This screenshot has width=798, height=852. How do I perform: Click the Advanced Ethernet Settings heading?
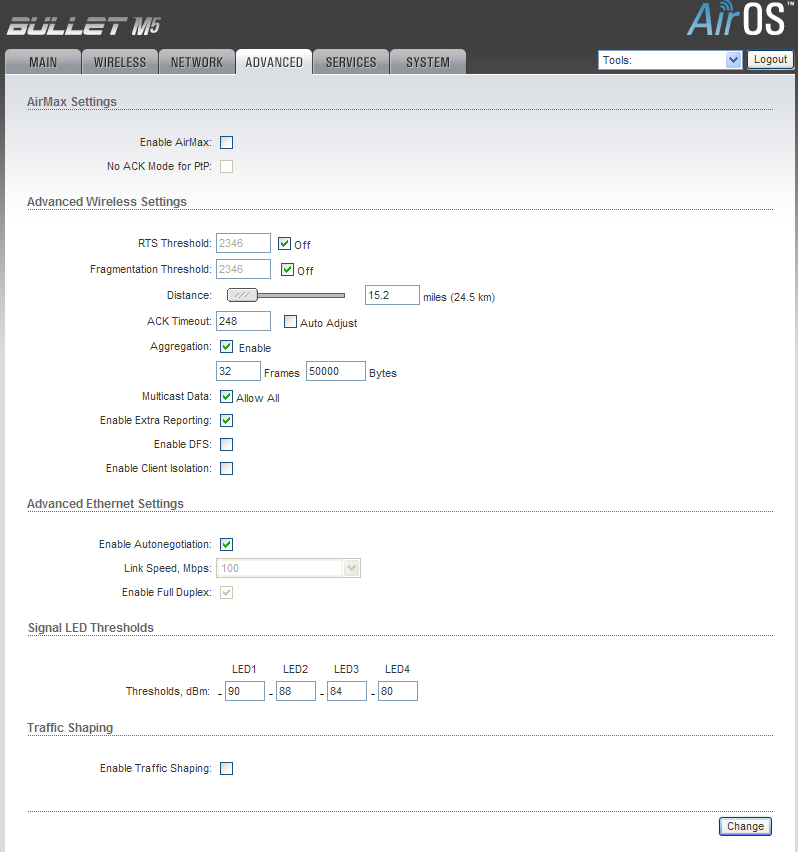(105, 504)
